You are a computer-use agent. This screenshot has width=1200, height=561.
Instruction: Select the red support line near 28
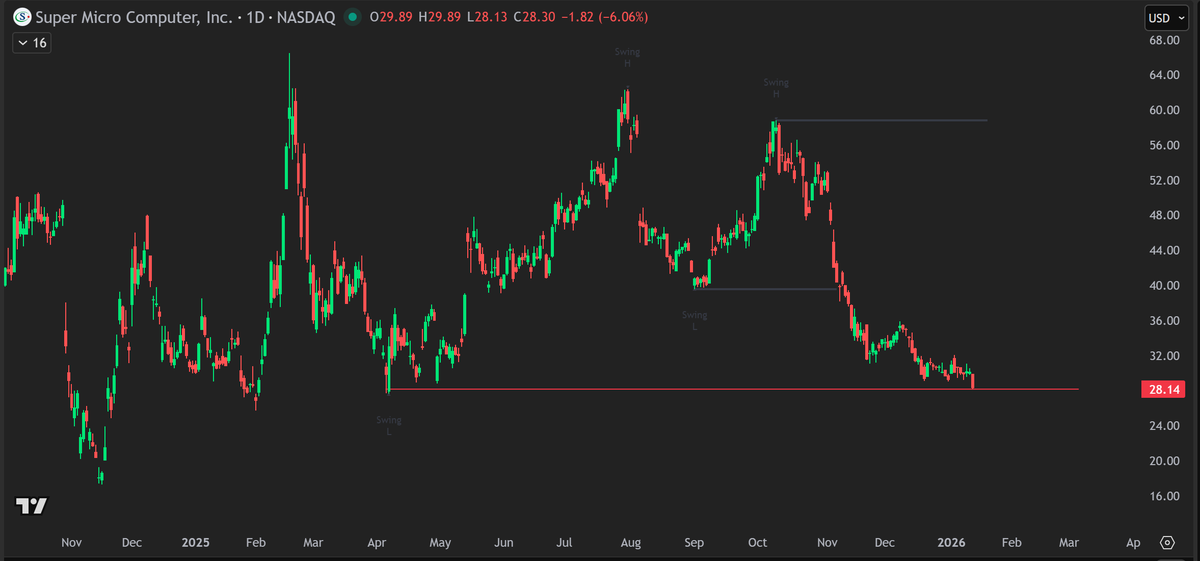pos(734,389)
